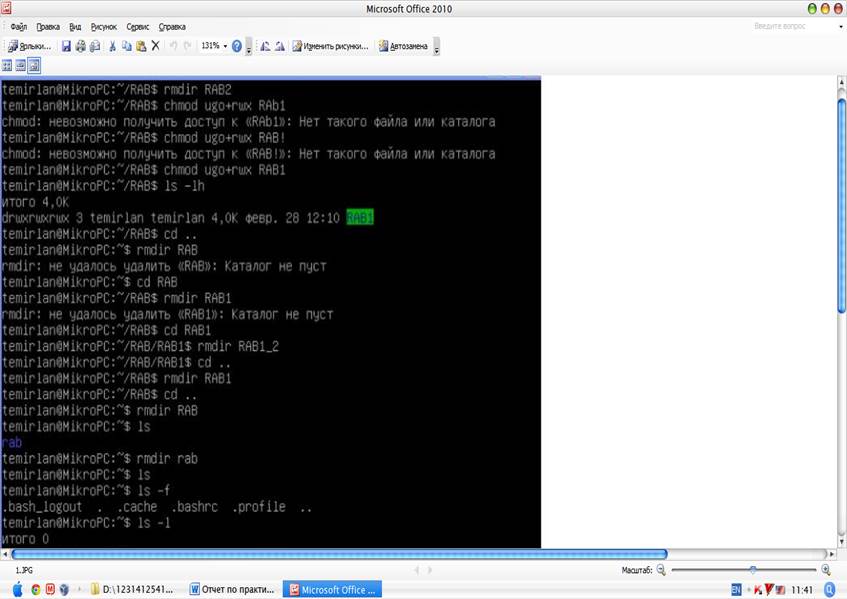The image size is (847, 599).
Task: Click the Автозамена button
Action: (x=403, y=46)
